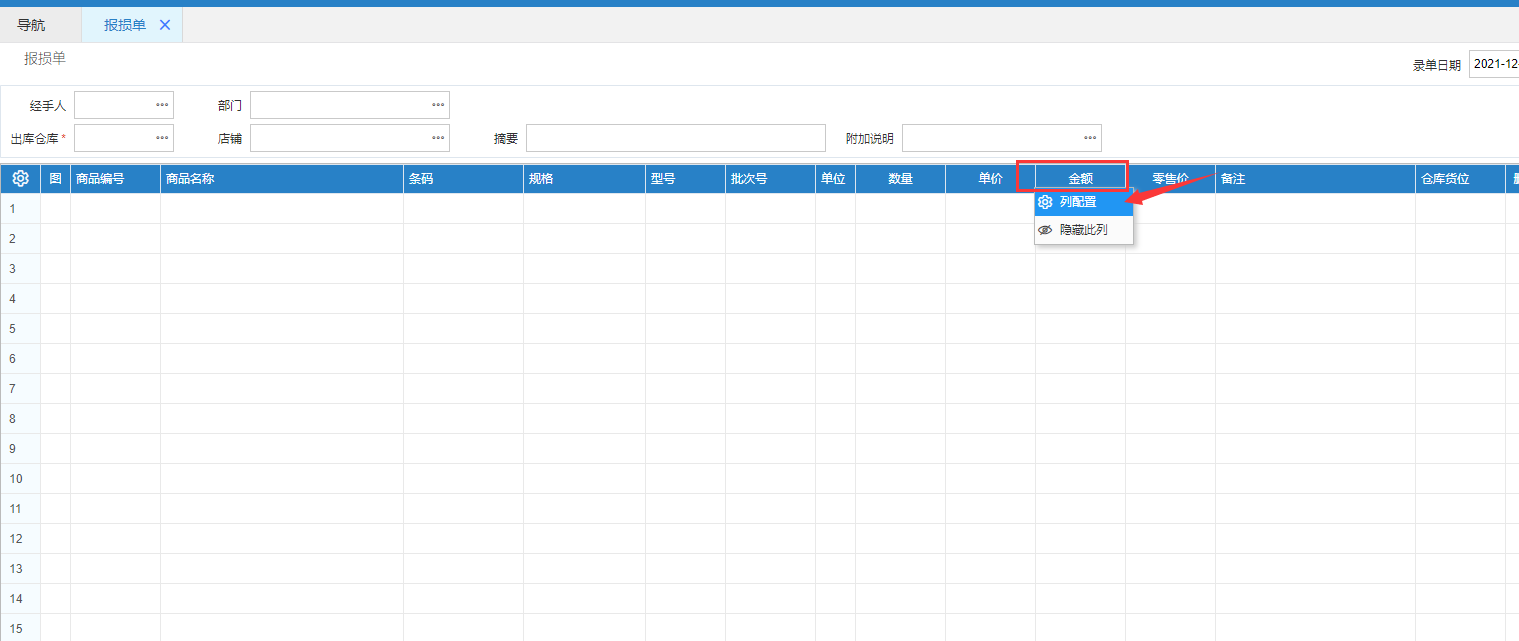The width and height of the screenshot is (1519, 641).
Task: Click the grid settings gear icon
Action: 20,179
